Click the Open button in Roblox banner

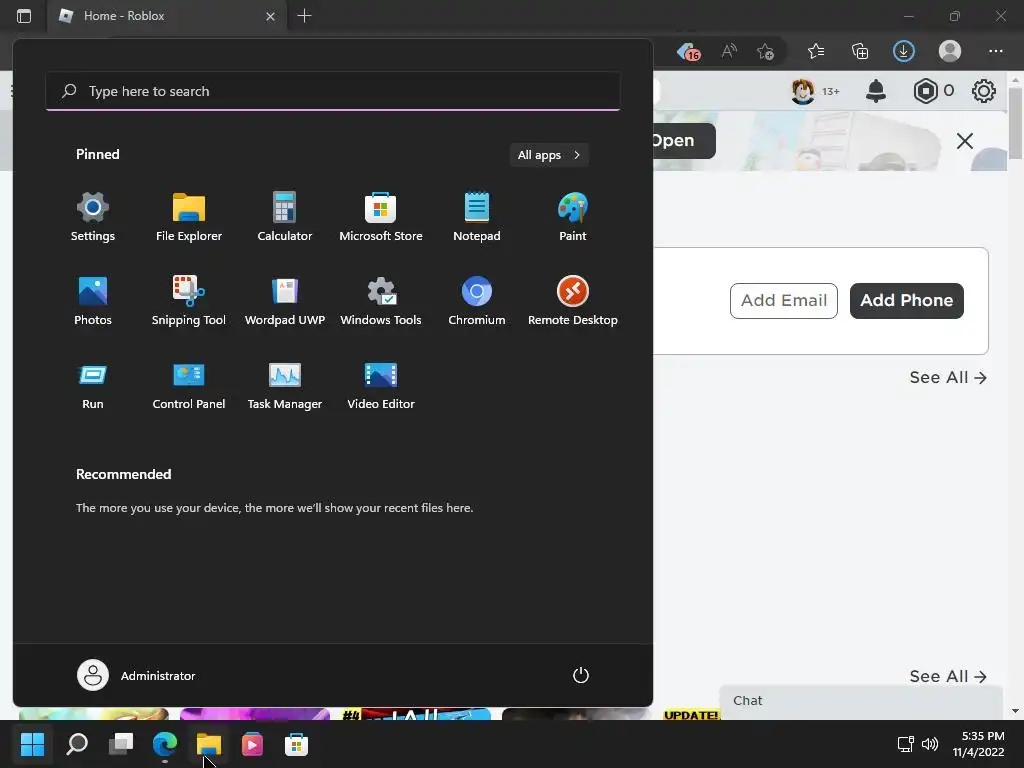[x=684, y=140]
